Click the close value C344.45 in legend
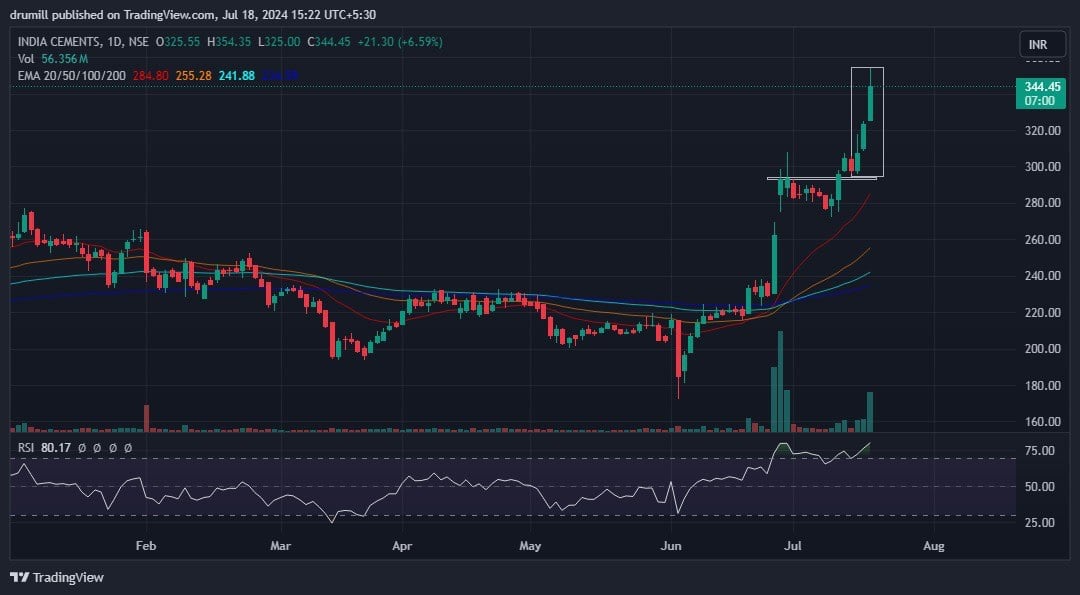Screen dimensions: 1080x595 click(x=329, y=42)
